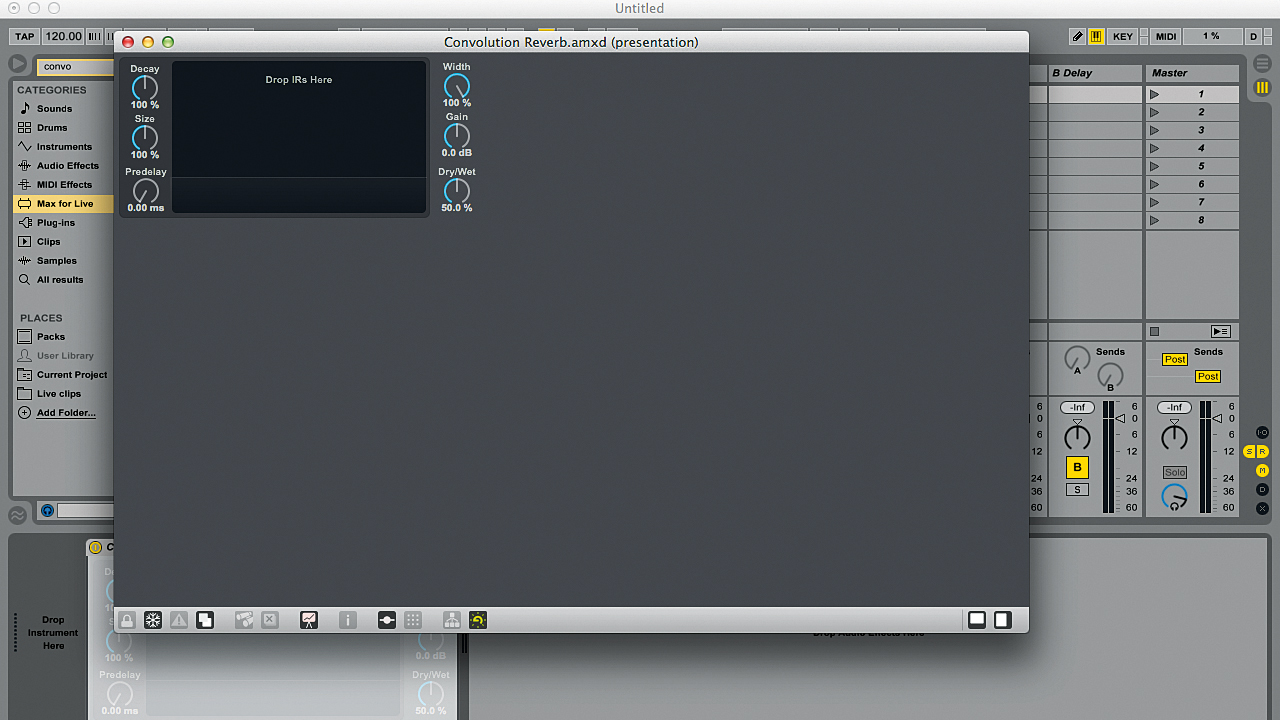Viewport: 1280px width, 720px height.
Task: Toggle the lower Post send button
Action: 1208,376
